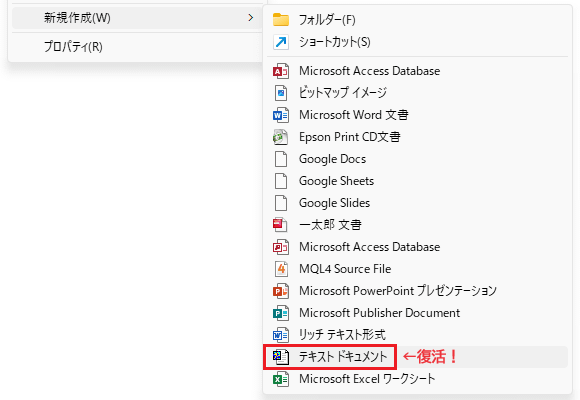The height and width of the screenshot is (400, 580).
Task: Click the blank page icon beside Google Docs
Action: coord(281,159)
